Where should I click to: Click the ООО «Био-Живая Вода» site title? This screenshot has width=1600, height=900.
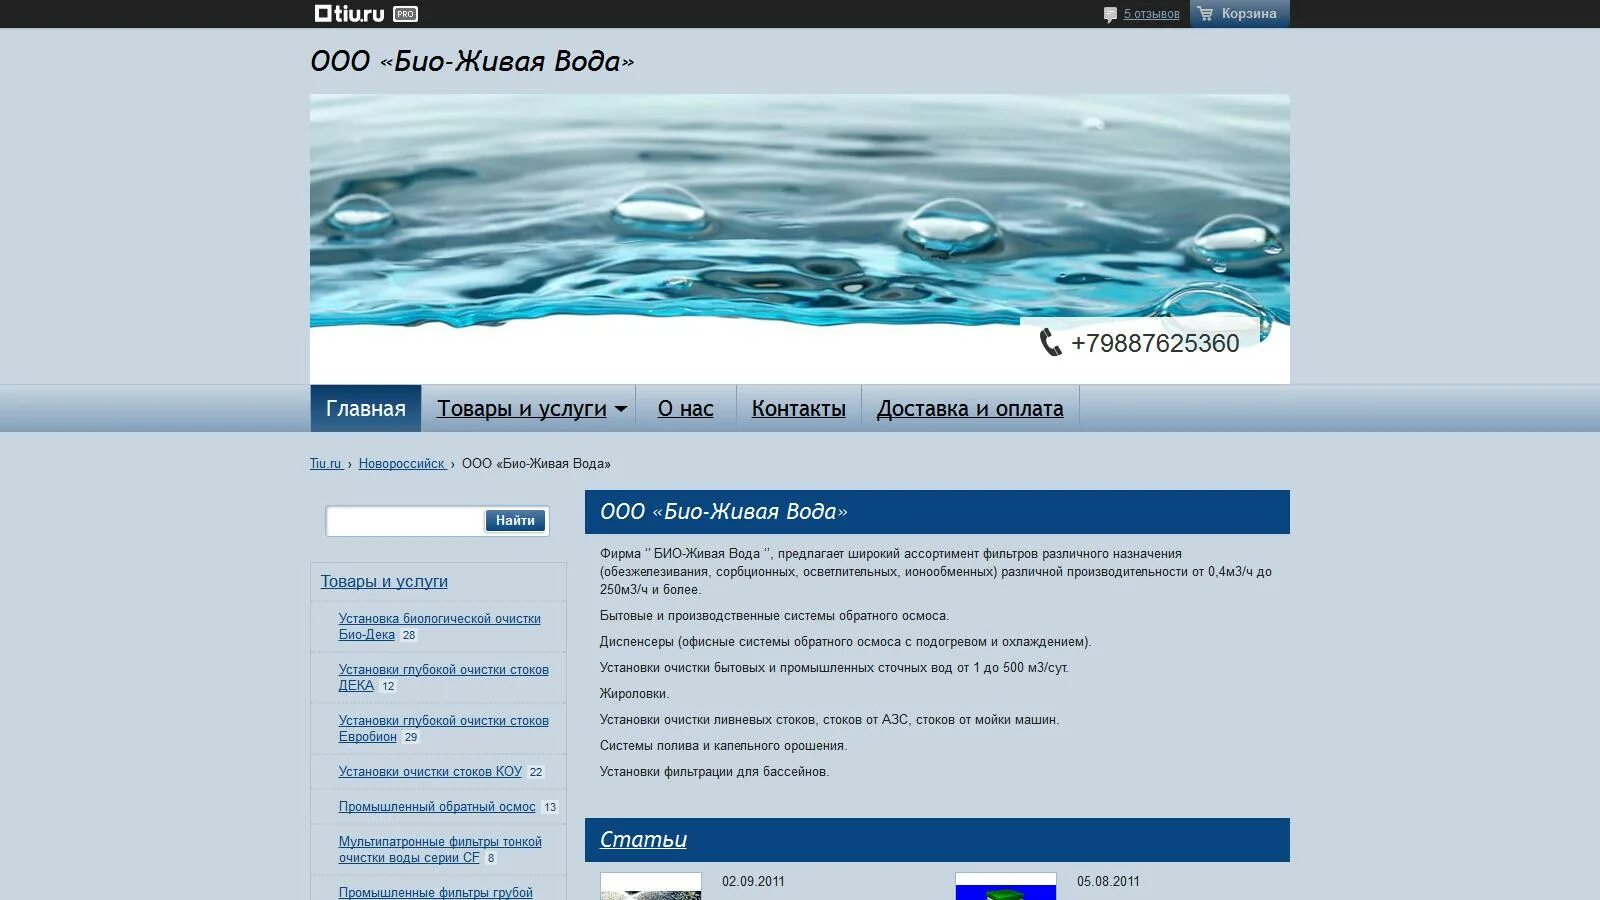(472, 61)
